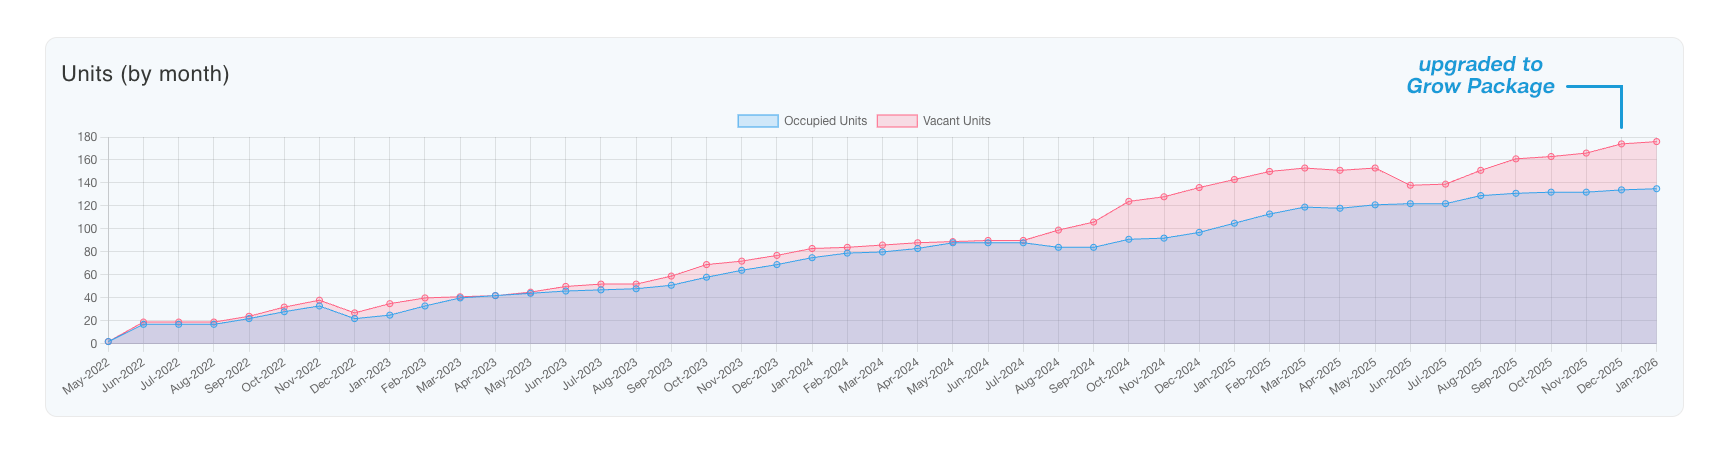The height and width of the screenshot is (457, 1726).
Task: Click the Jan-2025 x-axis label
Action: pos(1217,377)
